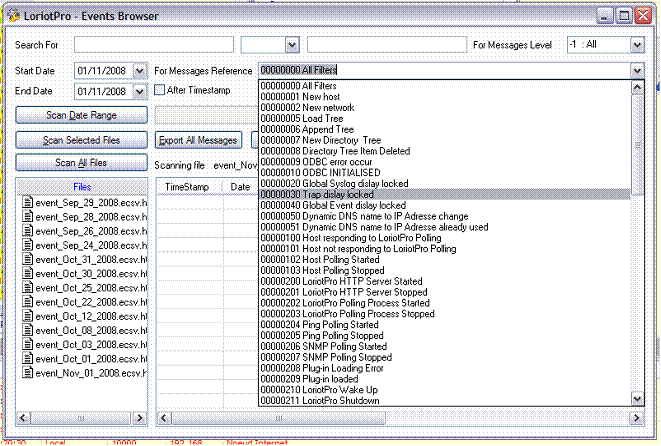Select 00000202 Polling Process Started
Viewport: 661px width, 446px height.
click(x=445, y=303)
